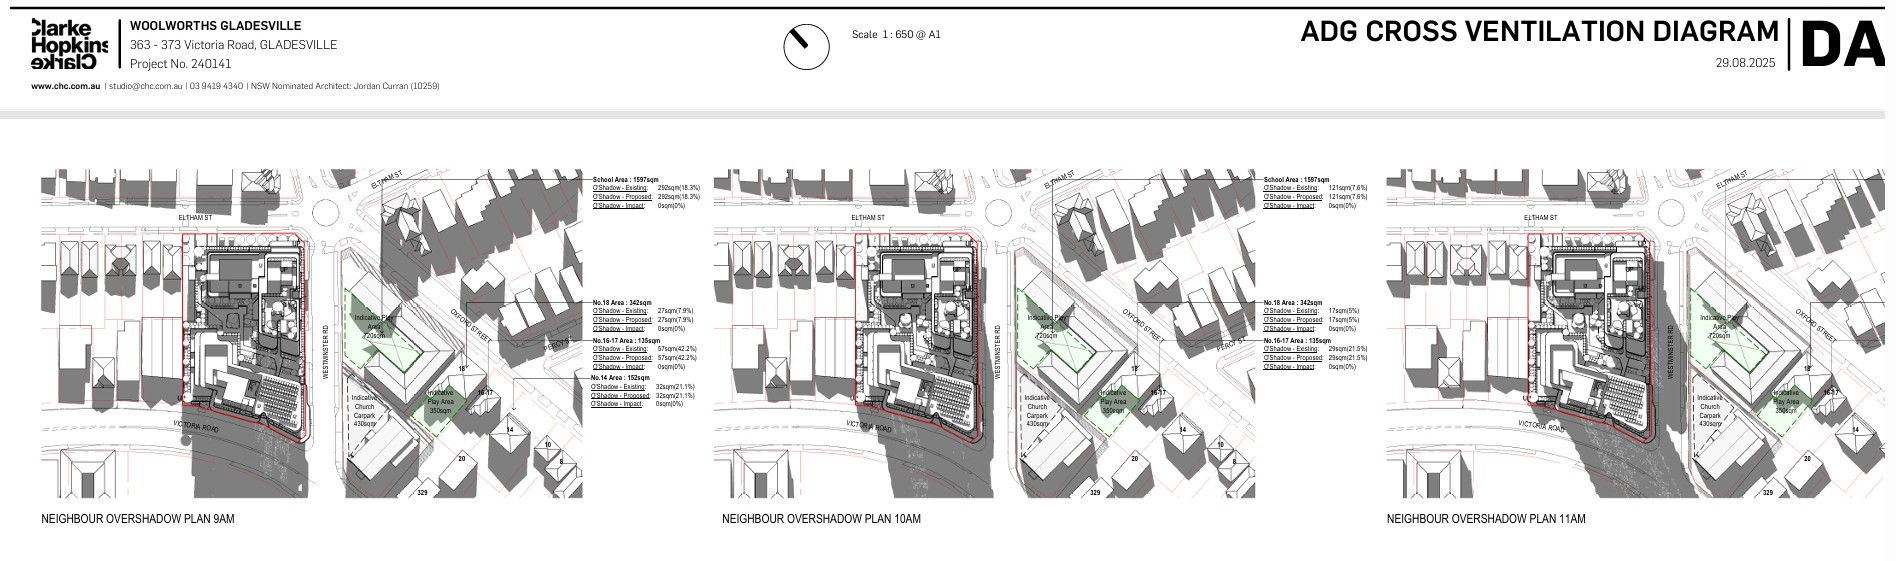Click the Indicative Church Carpark in 11AM plan

(x=1709, y=412)
